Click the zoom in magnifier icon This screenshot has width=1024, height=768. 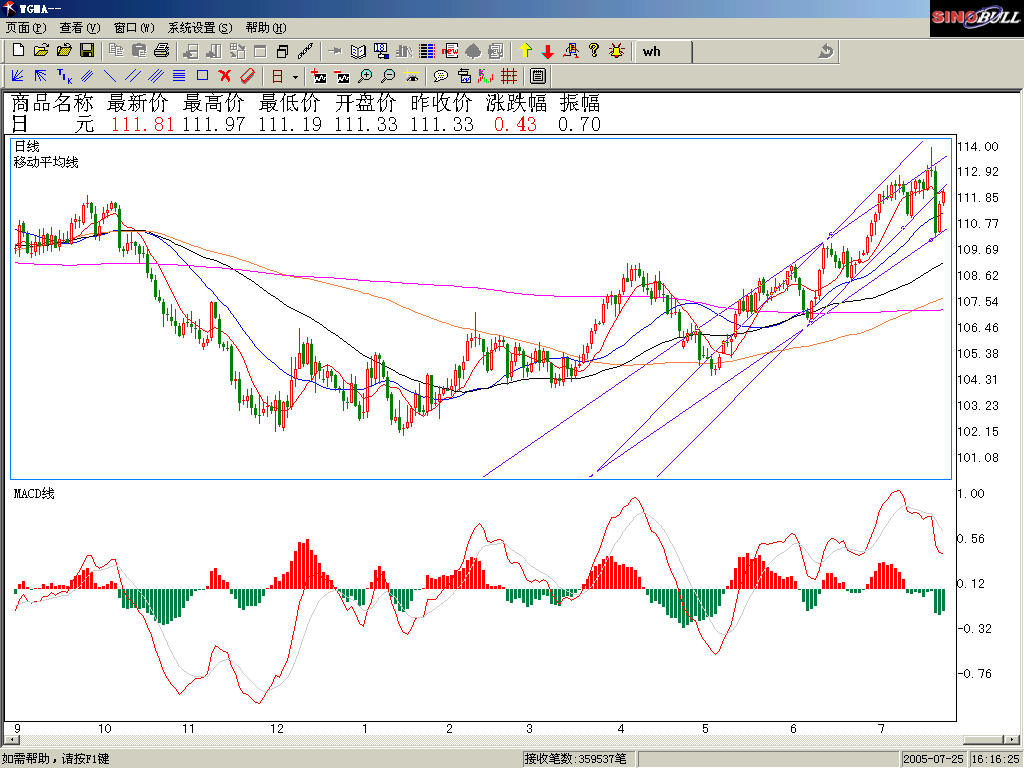pos(365,76)
